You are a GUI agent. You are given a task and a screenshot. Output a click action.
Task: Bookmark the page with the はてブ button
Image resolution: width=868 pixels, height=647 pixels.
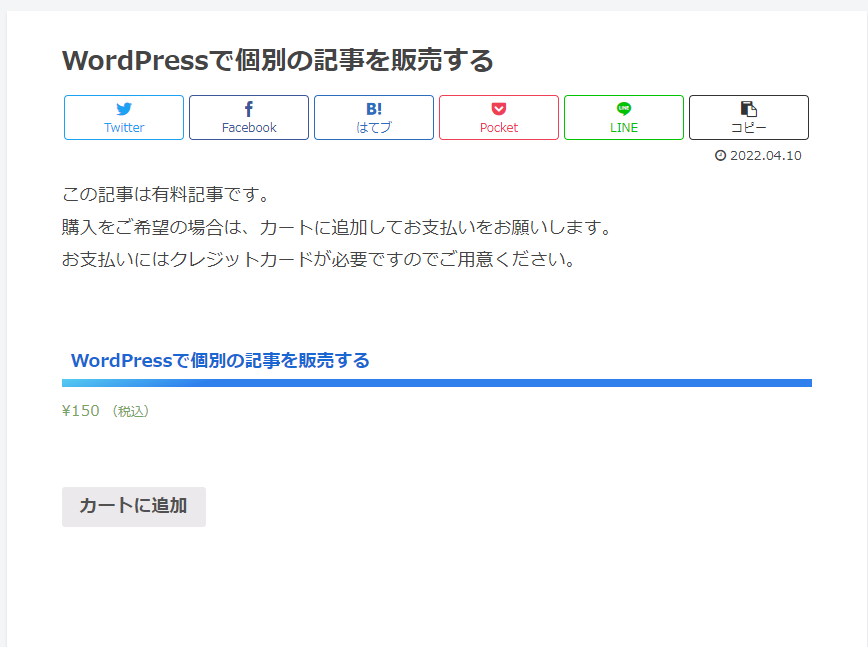coord(374,117)
